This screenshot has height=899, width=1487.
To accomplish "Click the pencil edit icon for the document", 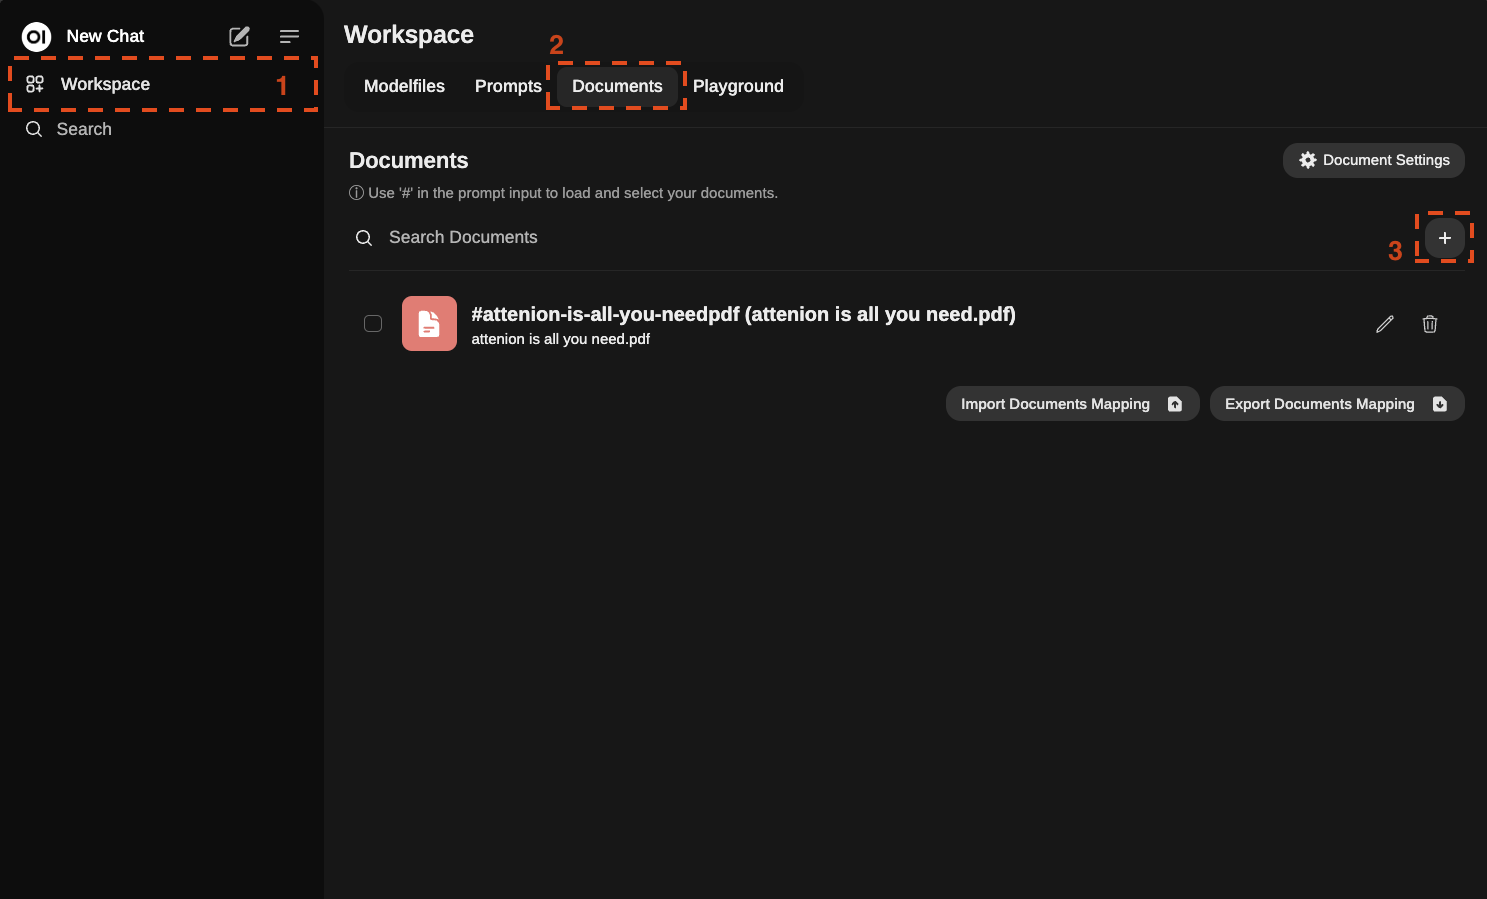I will [1384, 324].
